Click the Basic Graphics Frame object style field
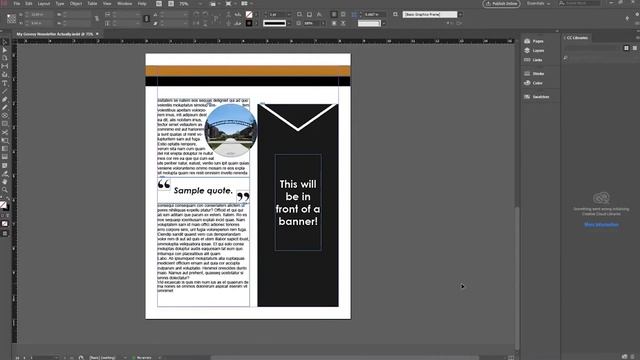Viewport: 640px width, 360px height. coord(430,14)
